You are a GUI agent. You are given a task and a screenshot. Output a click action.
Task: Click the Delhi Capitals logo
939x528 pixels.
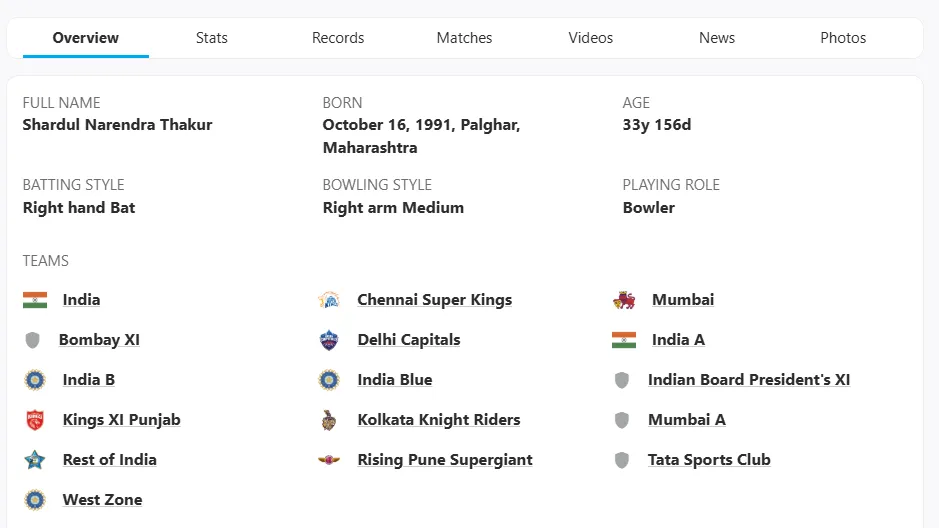[x=329, y=340]
